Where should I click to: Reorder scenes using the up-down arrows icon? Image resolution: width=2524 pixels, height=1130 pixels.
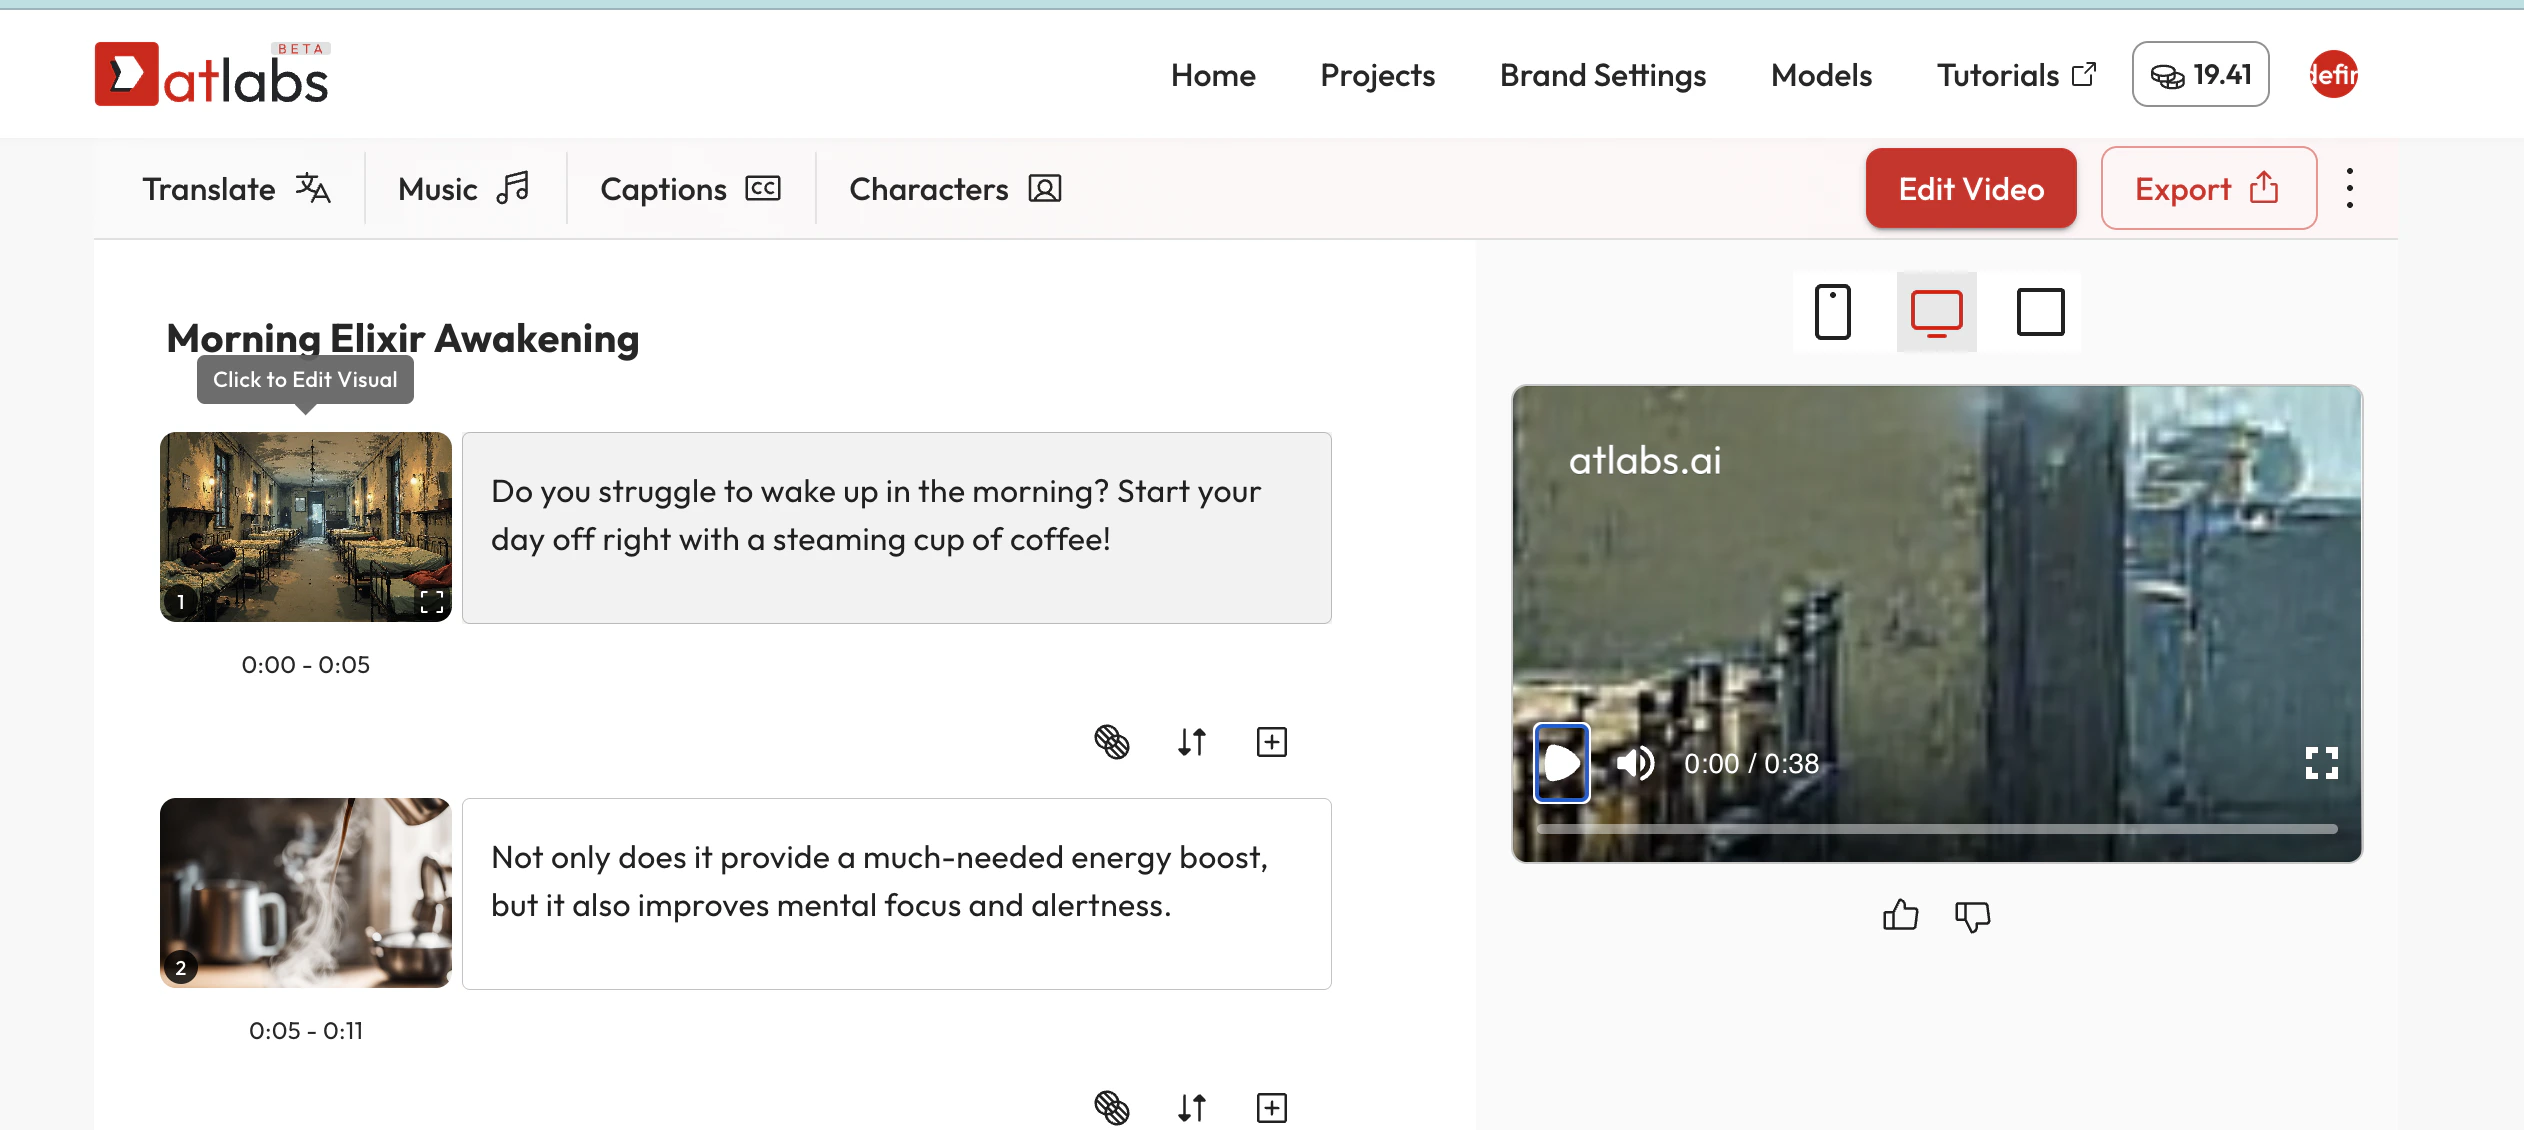pos(1191,741)
